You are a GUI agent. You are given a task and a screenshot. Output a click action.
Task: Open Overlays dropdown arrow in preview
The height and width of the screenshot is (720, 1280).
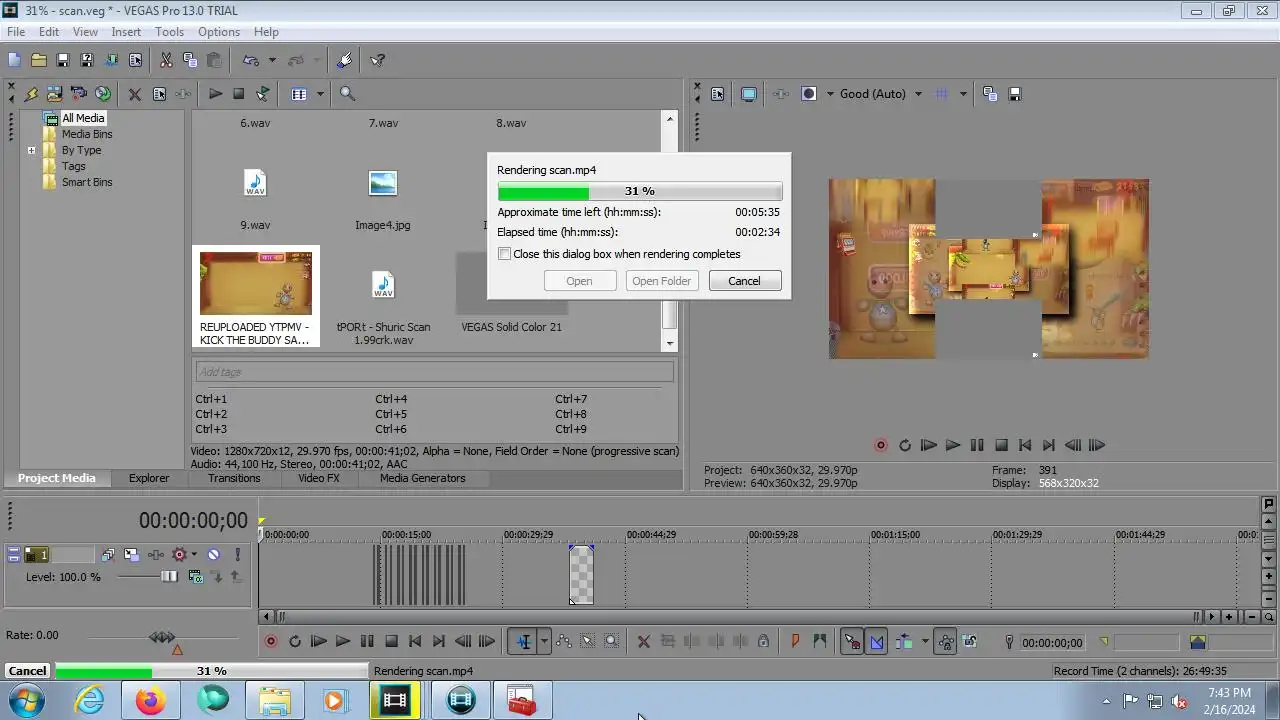[963, 94]
